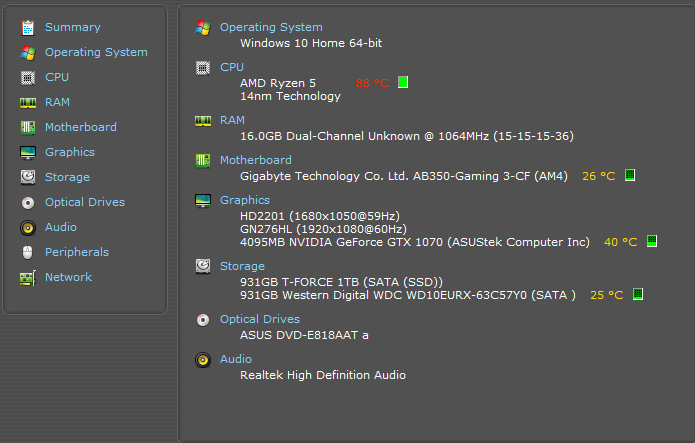
Task: Click the GPU temperature indicator beside 40 °C
Action: (x=652, y=241)
